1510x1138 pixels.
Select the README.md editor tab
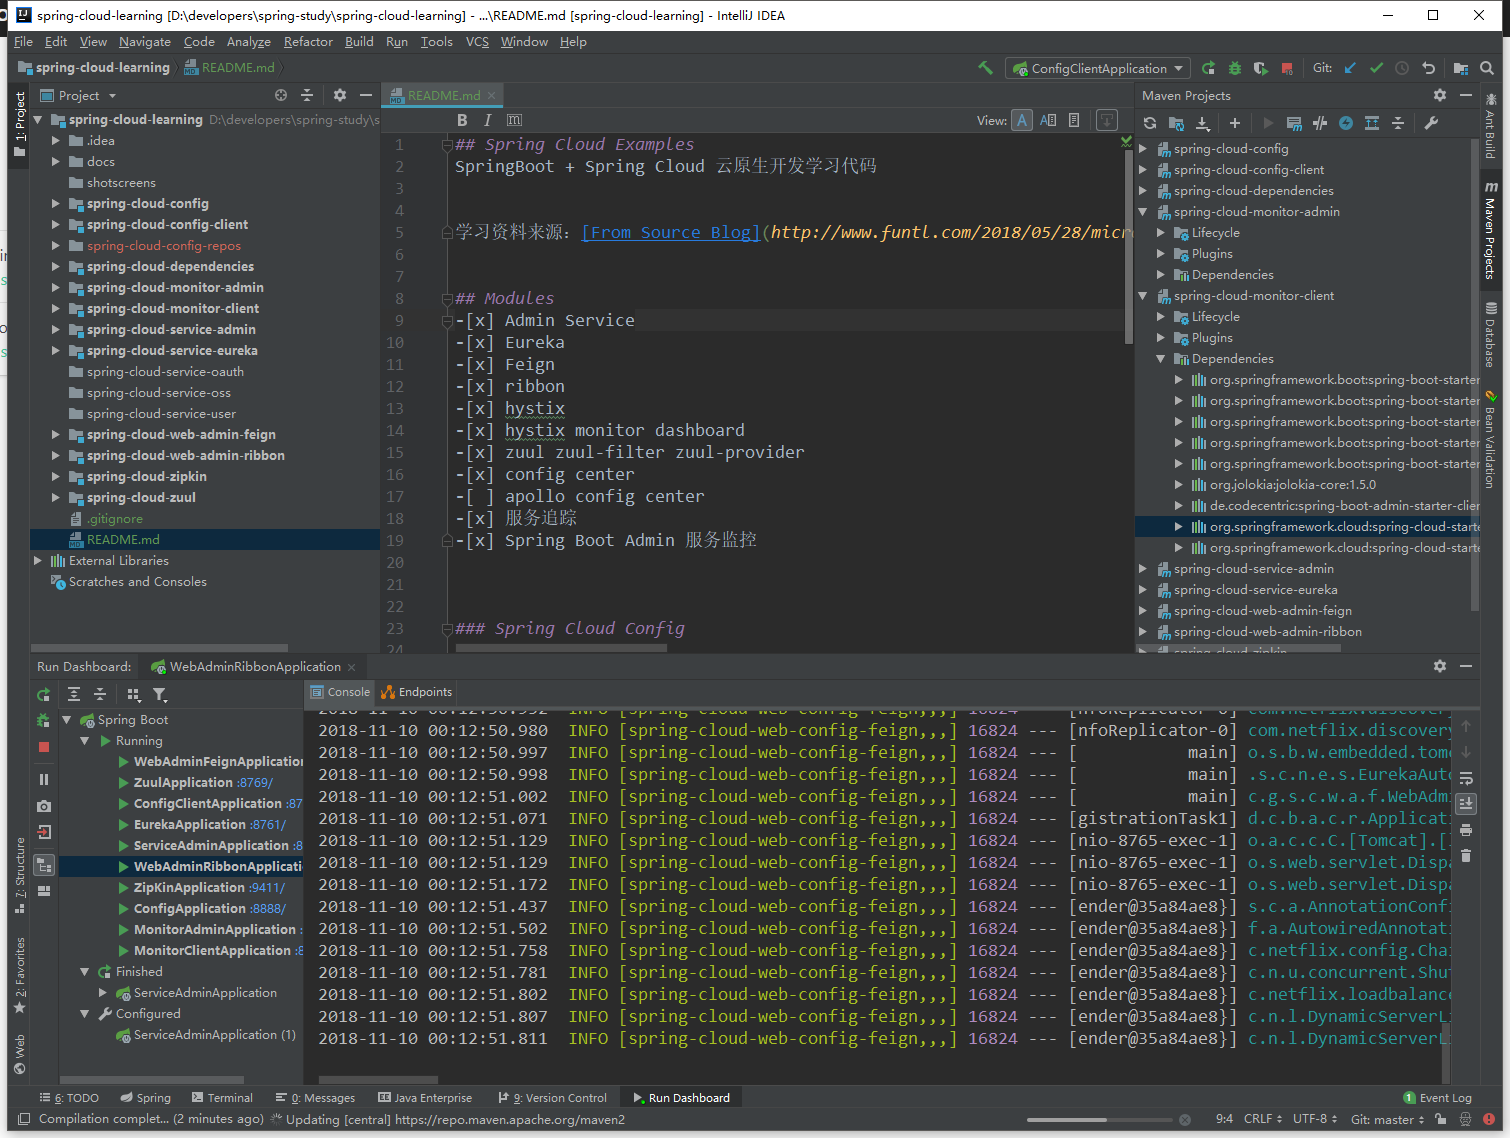(443, 95)
